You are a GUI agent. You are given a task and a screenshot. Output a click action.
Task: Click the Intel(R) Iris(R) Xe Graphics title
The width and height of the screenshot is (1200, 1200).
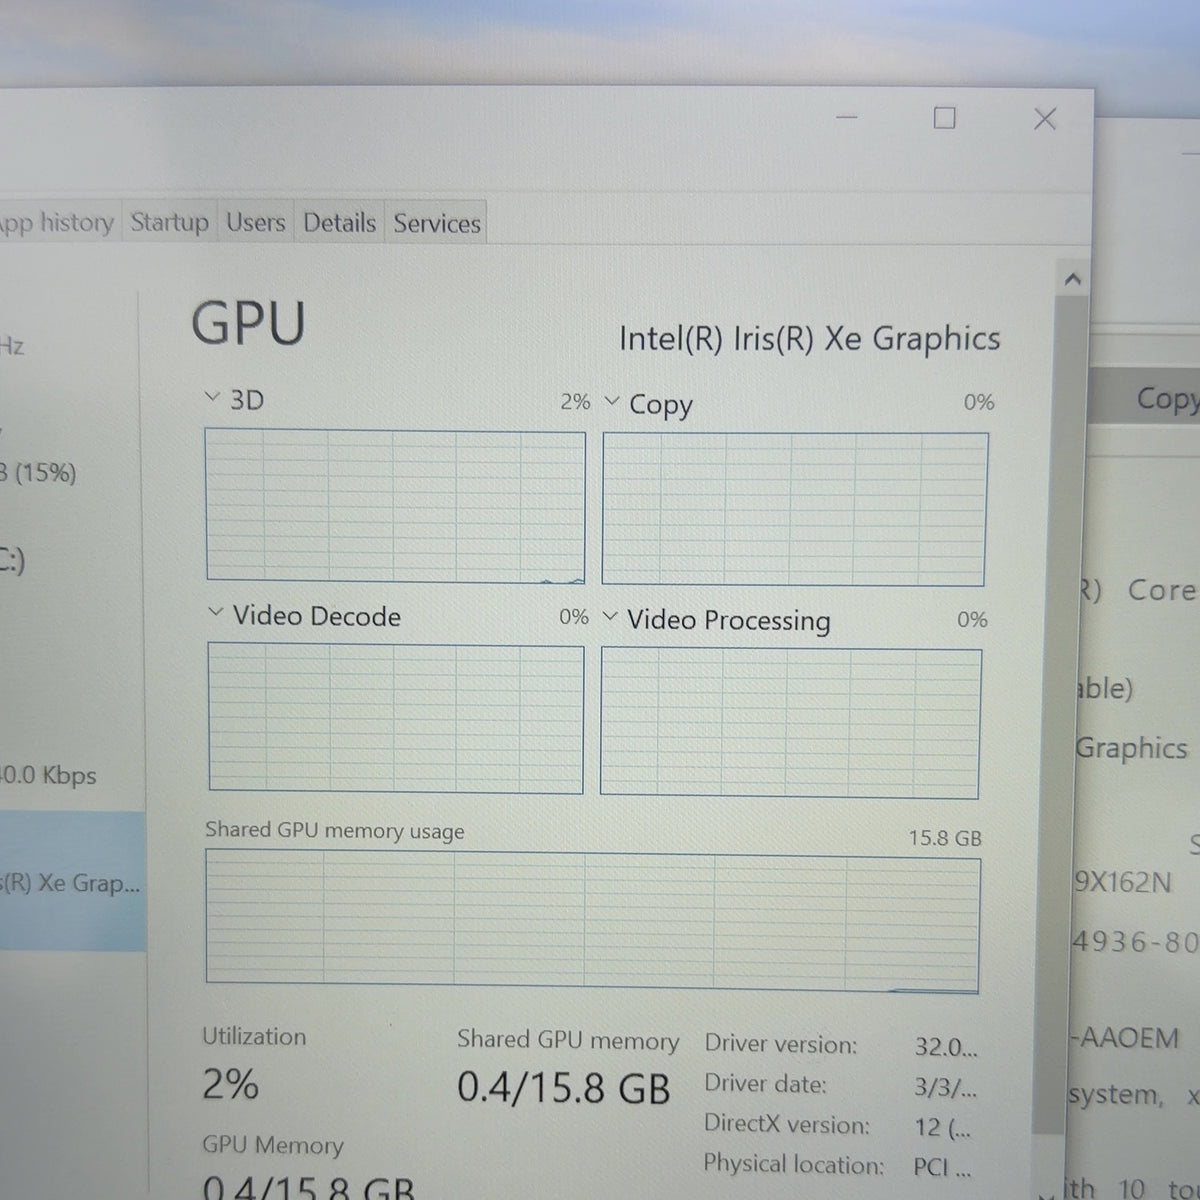pyautogui.click(x=810, y=338)
